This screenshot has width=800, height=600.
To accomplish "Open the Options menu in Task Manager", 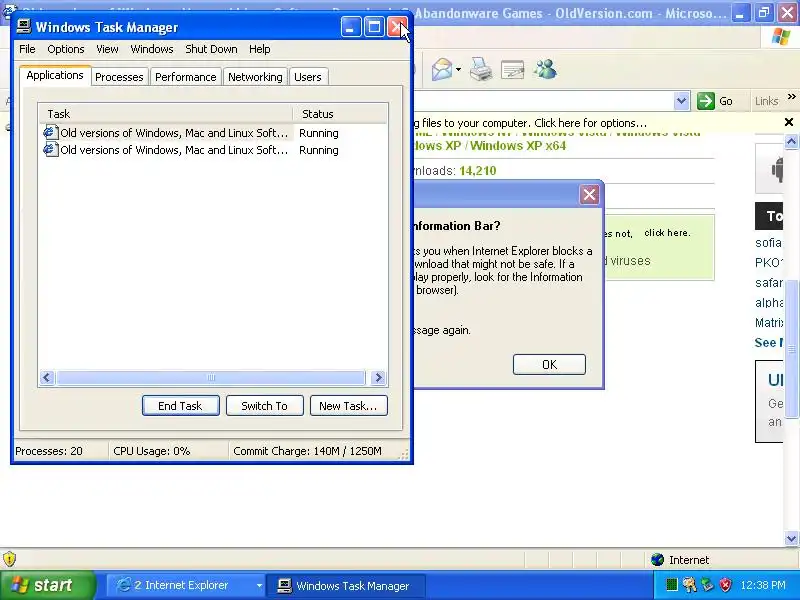I will [x=66, y=49].
